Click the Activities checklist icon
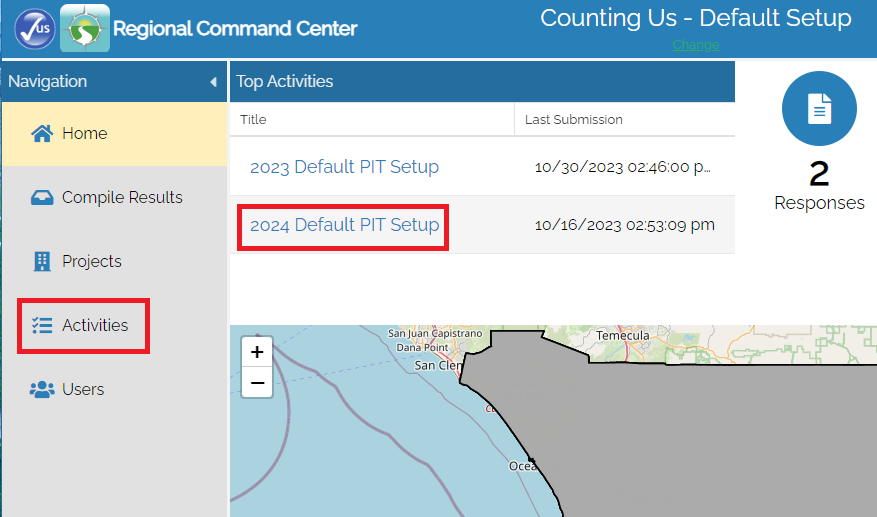The width and height of the screenshot is (877, 517). tap(41, 326)
